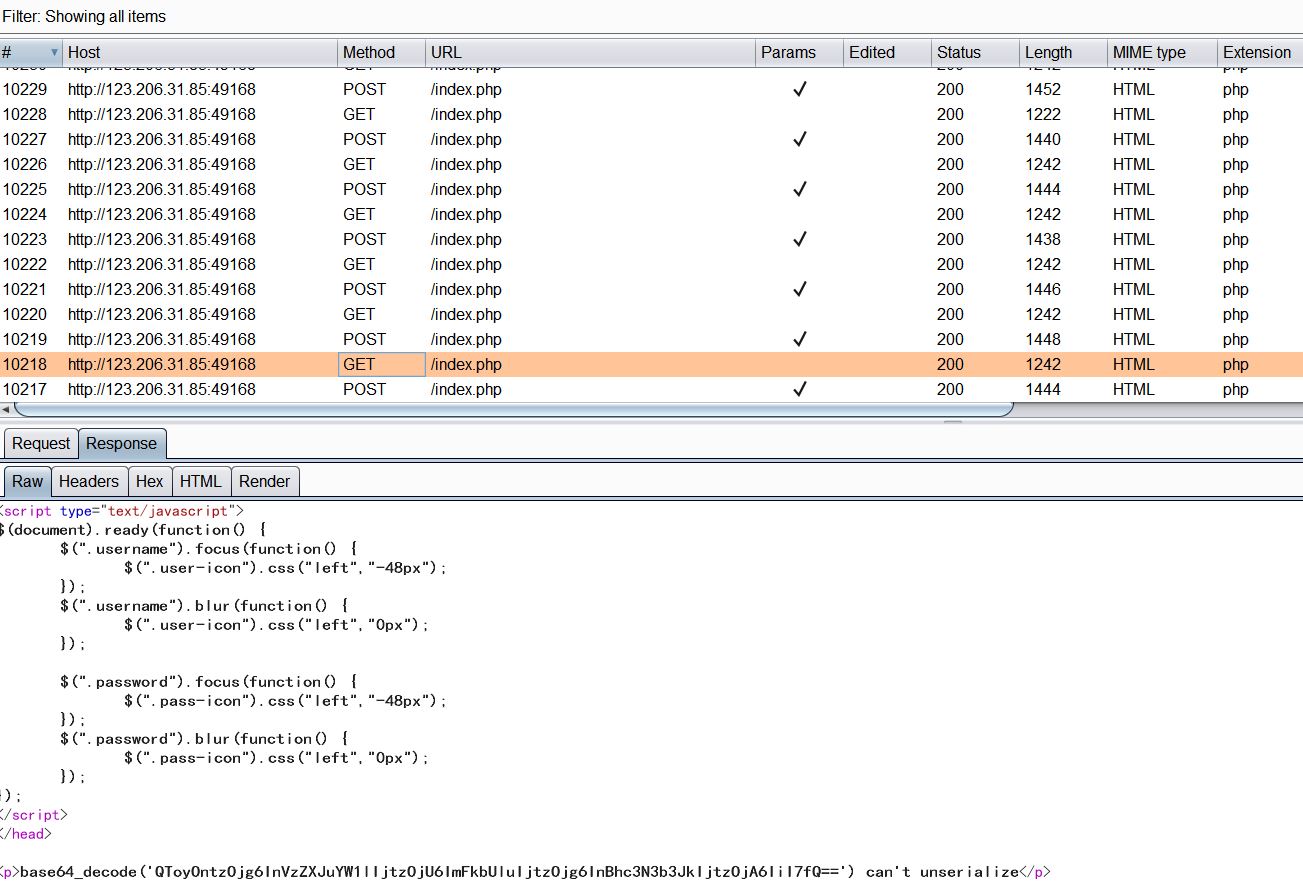This screenshot has height=893, width=1303.
Task: Sort by the Length column header
Action: [1063, 52]
